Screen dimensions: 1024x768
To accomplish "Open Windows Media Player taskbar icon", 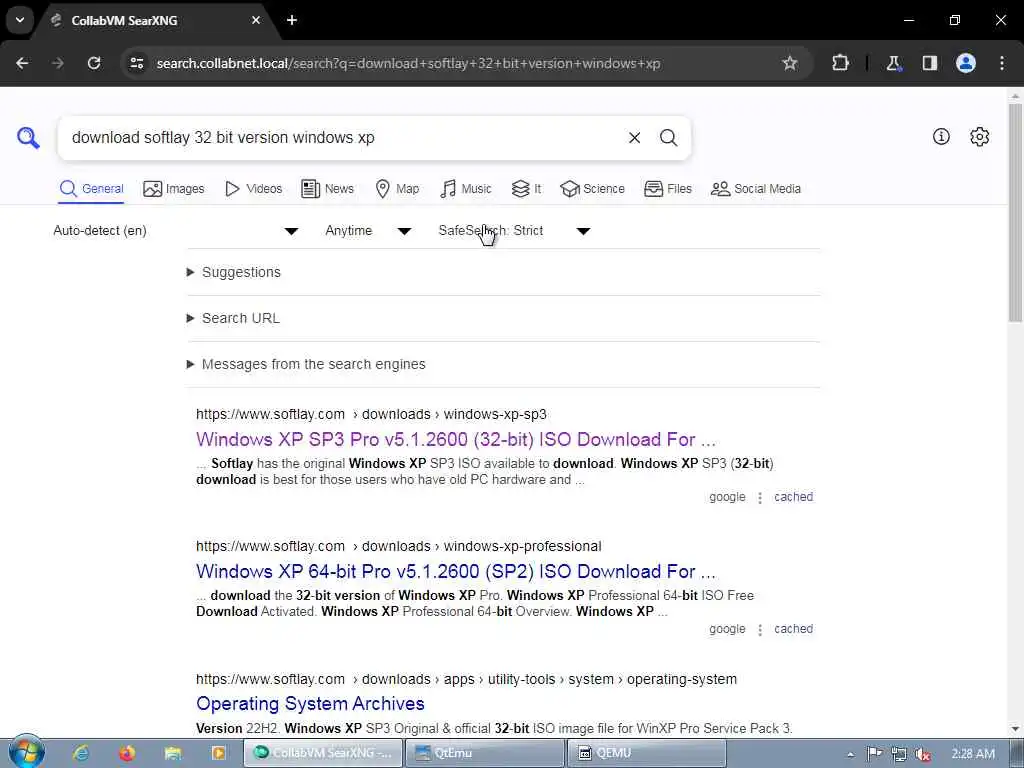I will click(218, 753).
